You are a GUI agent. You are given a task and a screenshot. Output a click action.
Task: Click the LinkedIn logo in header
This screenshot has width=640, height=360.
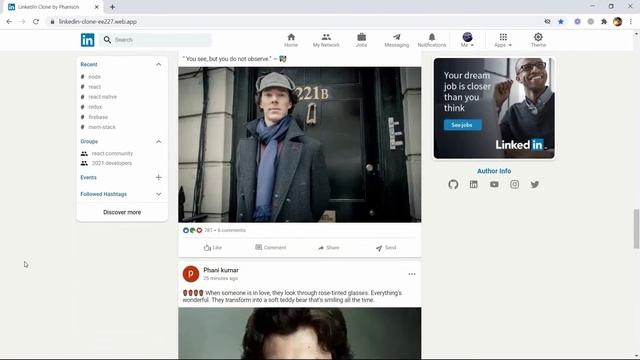click(x=87, y=40)
